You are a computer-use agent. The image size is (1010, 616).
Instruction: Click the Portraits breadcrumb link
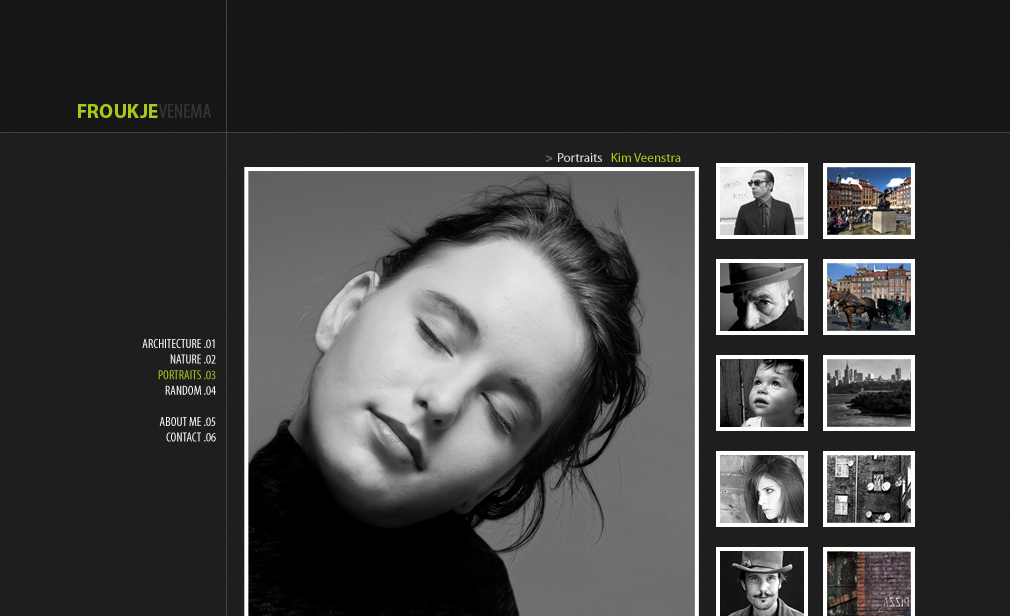[x=579, y=158]
